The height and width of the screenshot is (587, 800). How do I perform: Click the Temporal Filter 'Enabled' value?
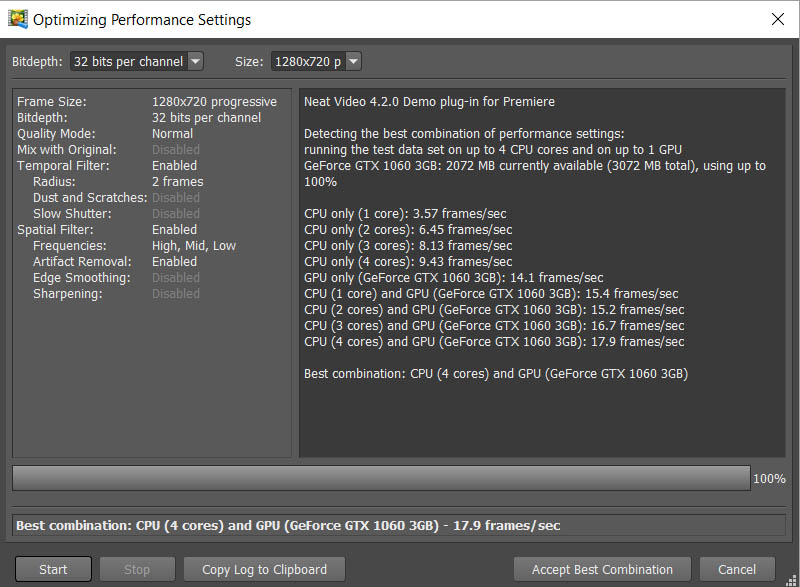(174, 166)
